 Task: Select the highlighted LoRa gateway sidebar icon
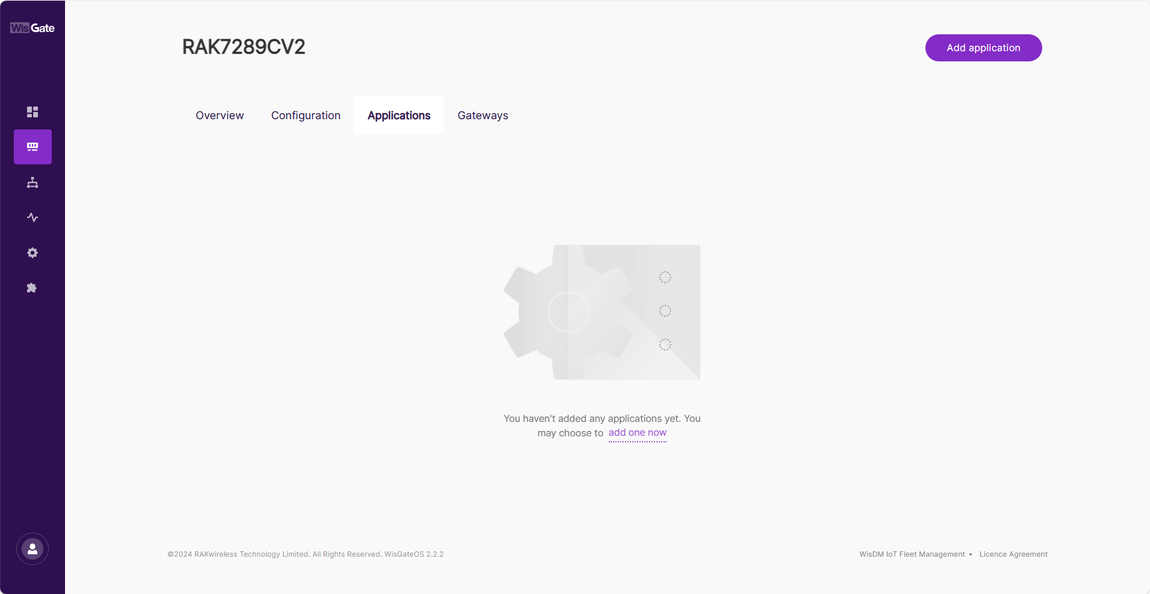32,147
